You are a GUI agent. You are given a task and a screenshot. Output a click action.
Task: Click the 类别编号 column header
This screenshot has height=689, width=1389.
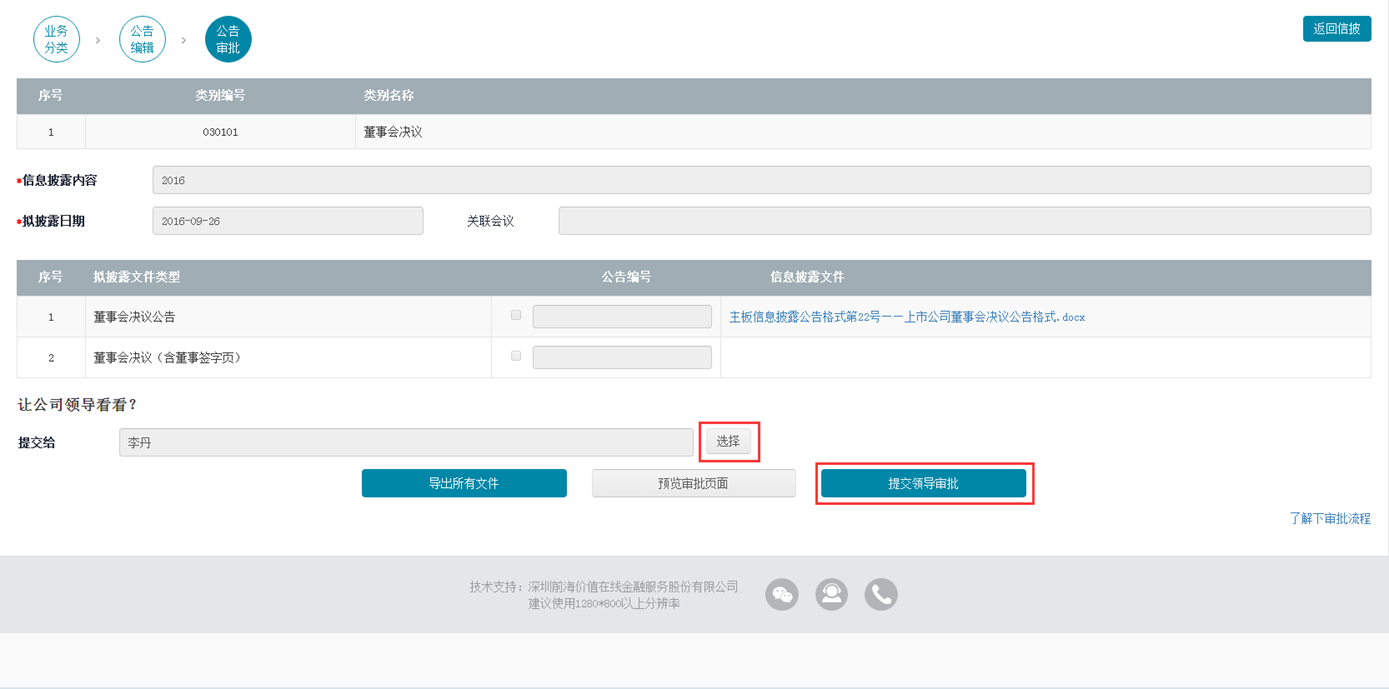pyautogui.click(x=220, y=96)
